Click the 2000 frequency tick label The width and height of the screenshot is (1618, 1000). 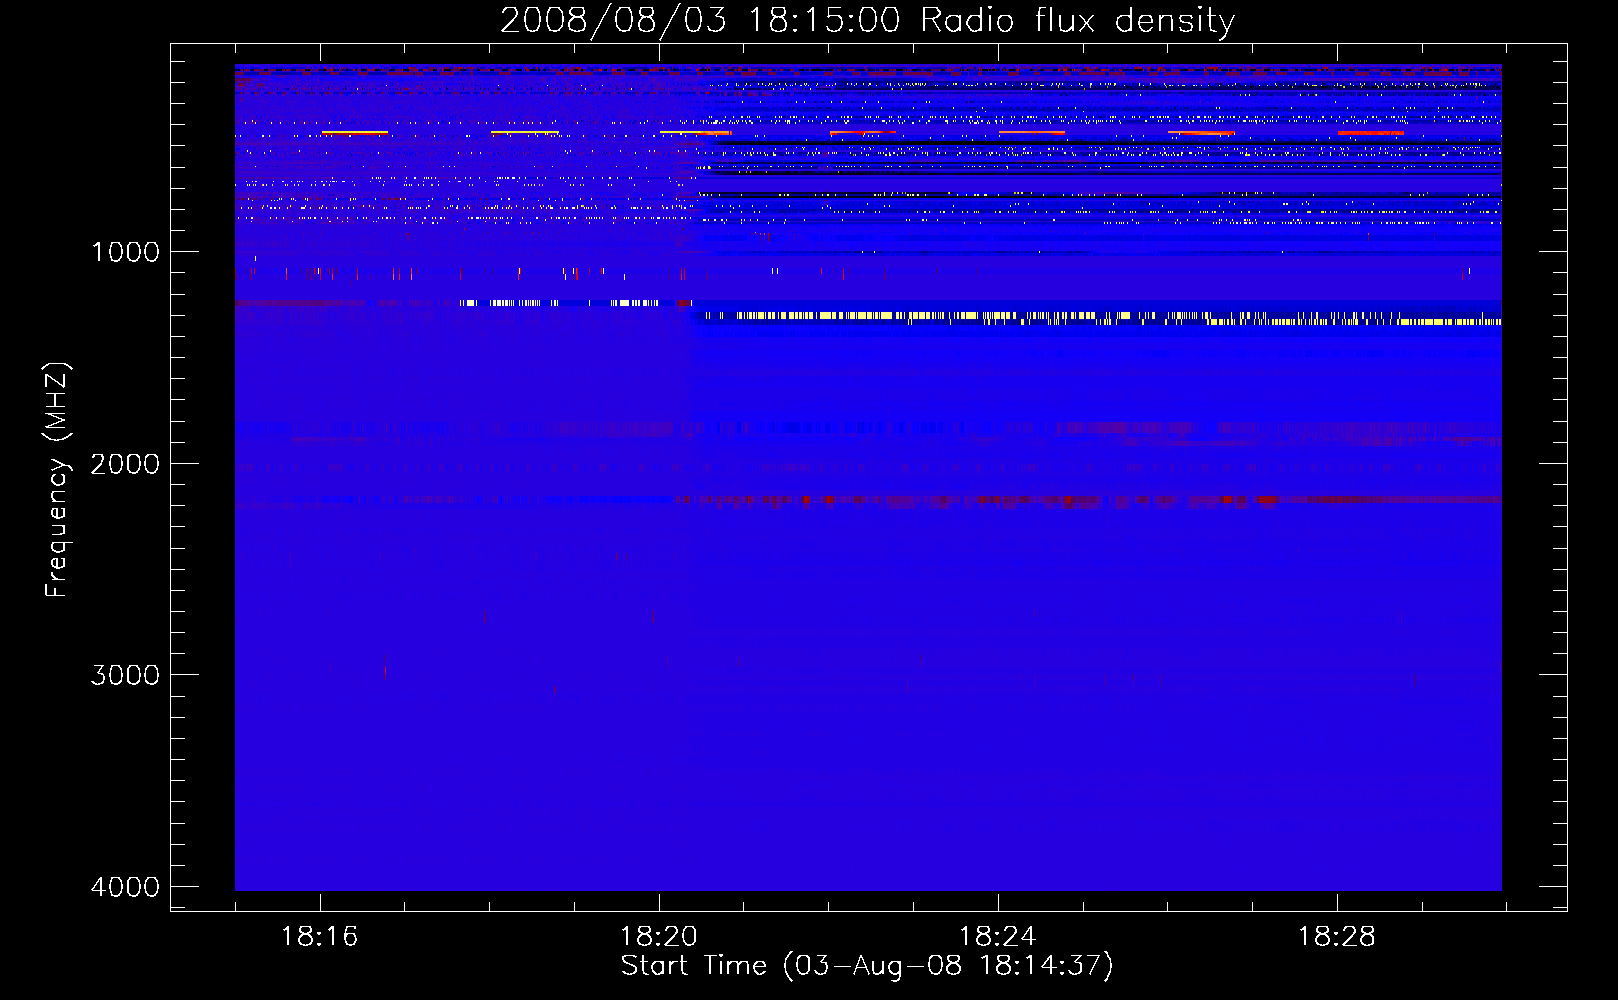tap(125, 464)
